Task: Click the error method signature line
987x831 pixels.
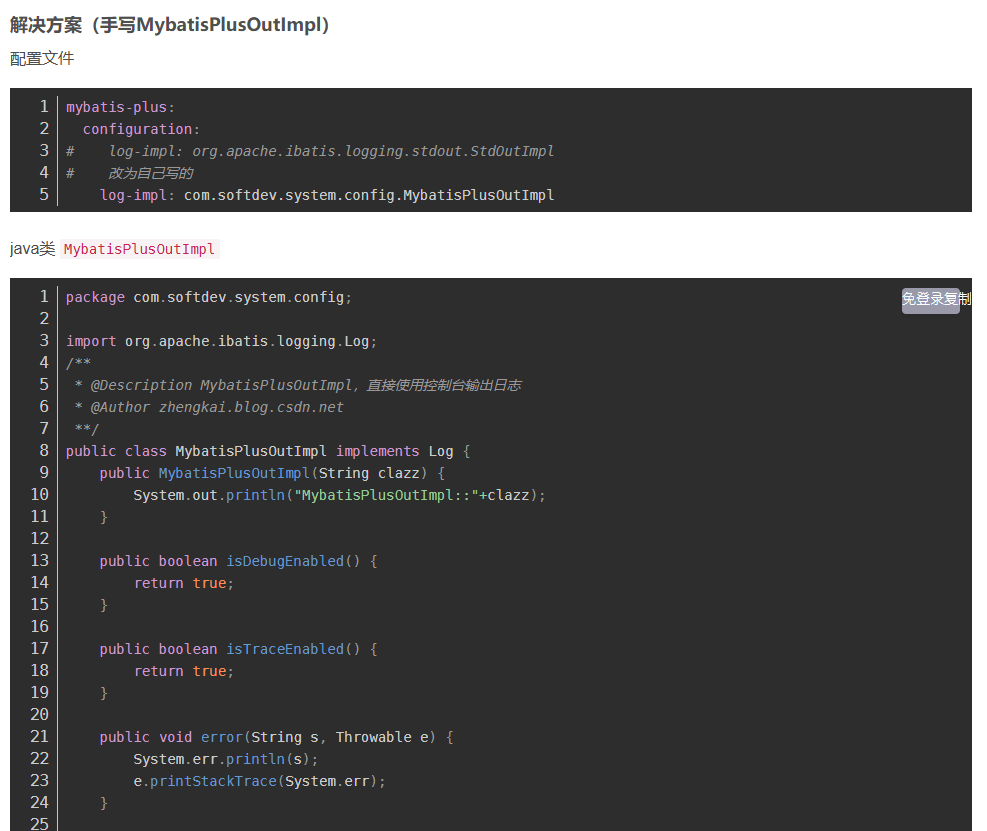Action: click(276, 737)
